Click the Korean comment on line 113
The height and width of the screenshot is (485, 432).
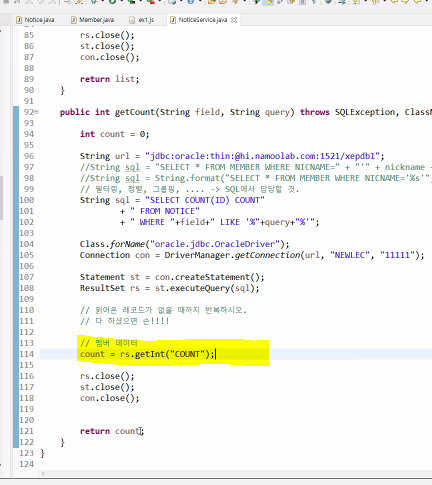pos(109,343)
